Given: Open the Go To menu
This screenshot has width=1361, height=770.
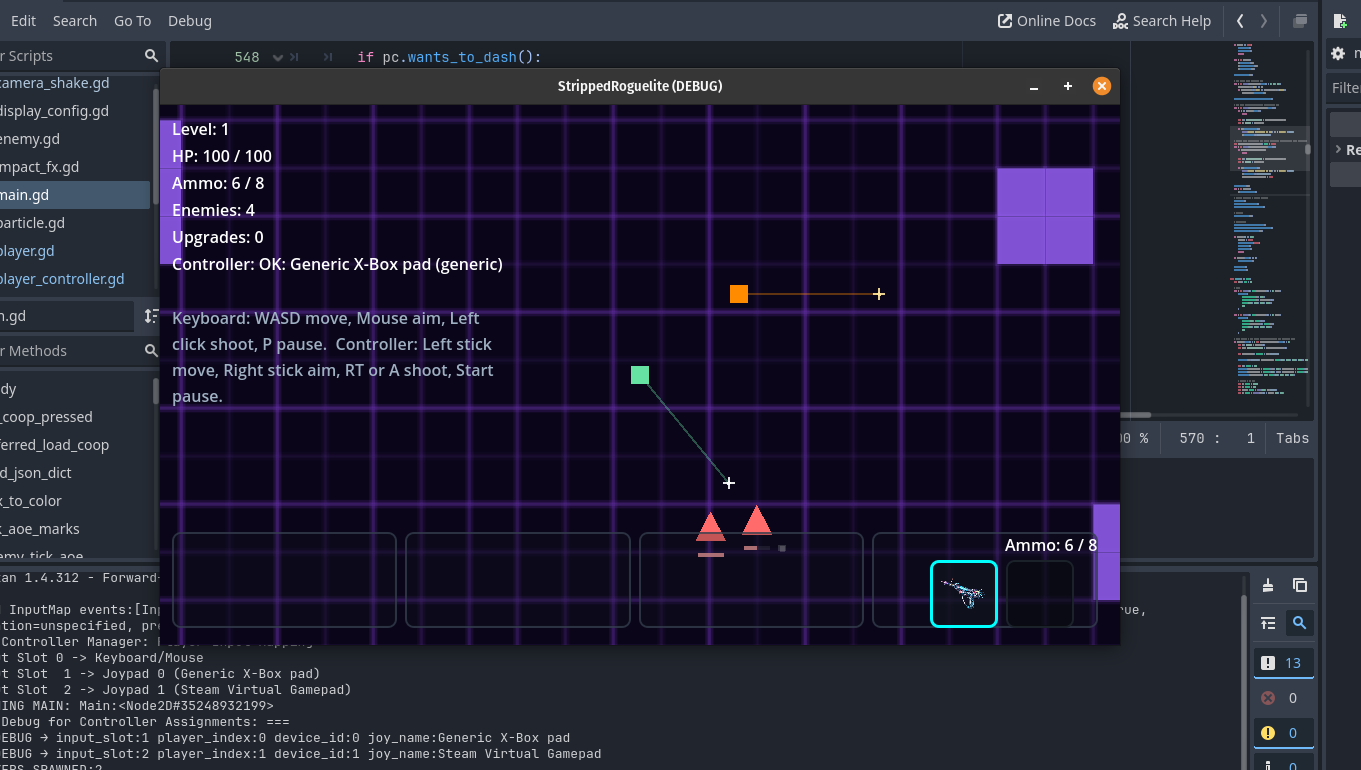Looking at the screenshot, I should 132,21.
